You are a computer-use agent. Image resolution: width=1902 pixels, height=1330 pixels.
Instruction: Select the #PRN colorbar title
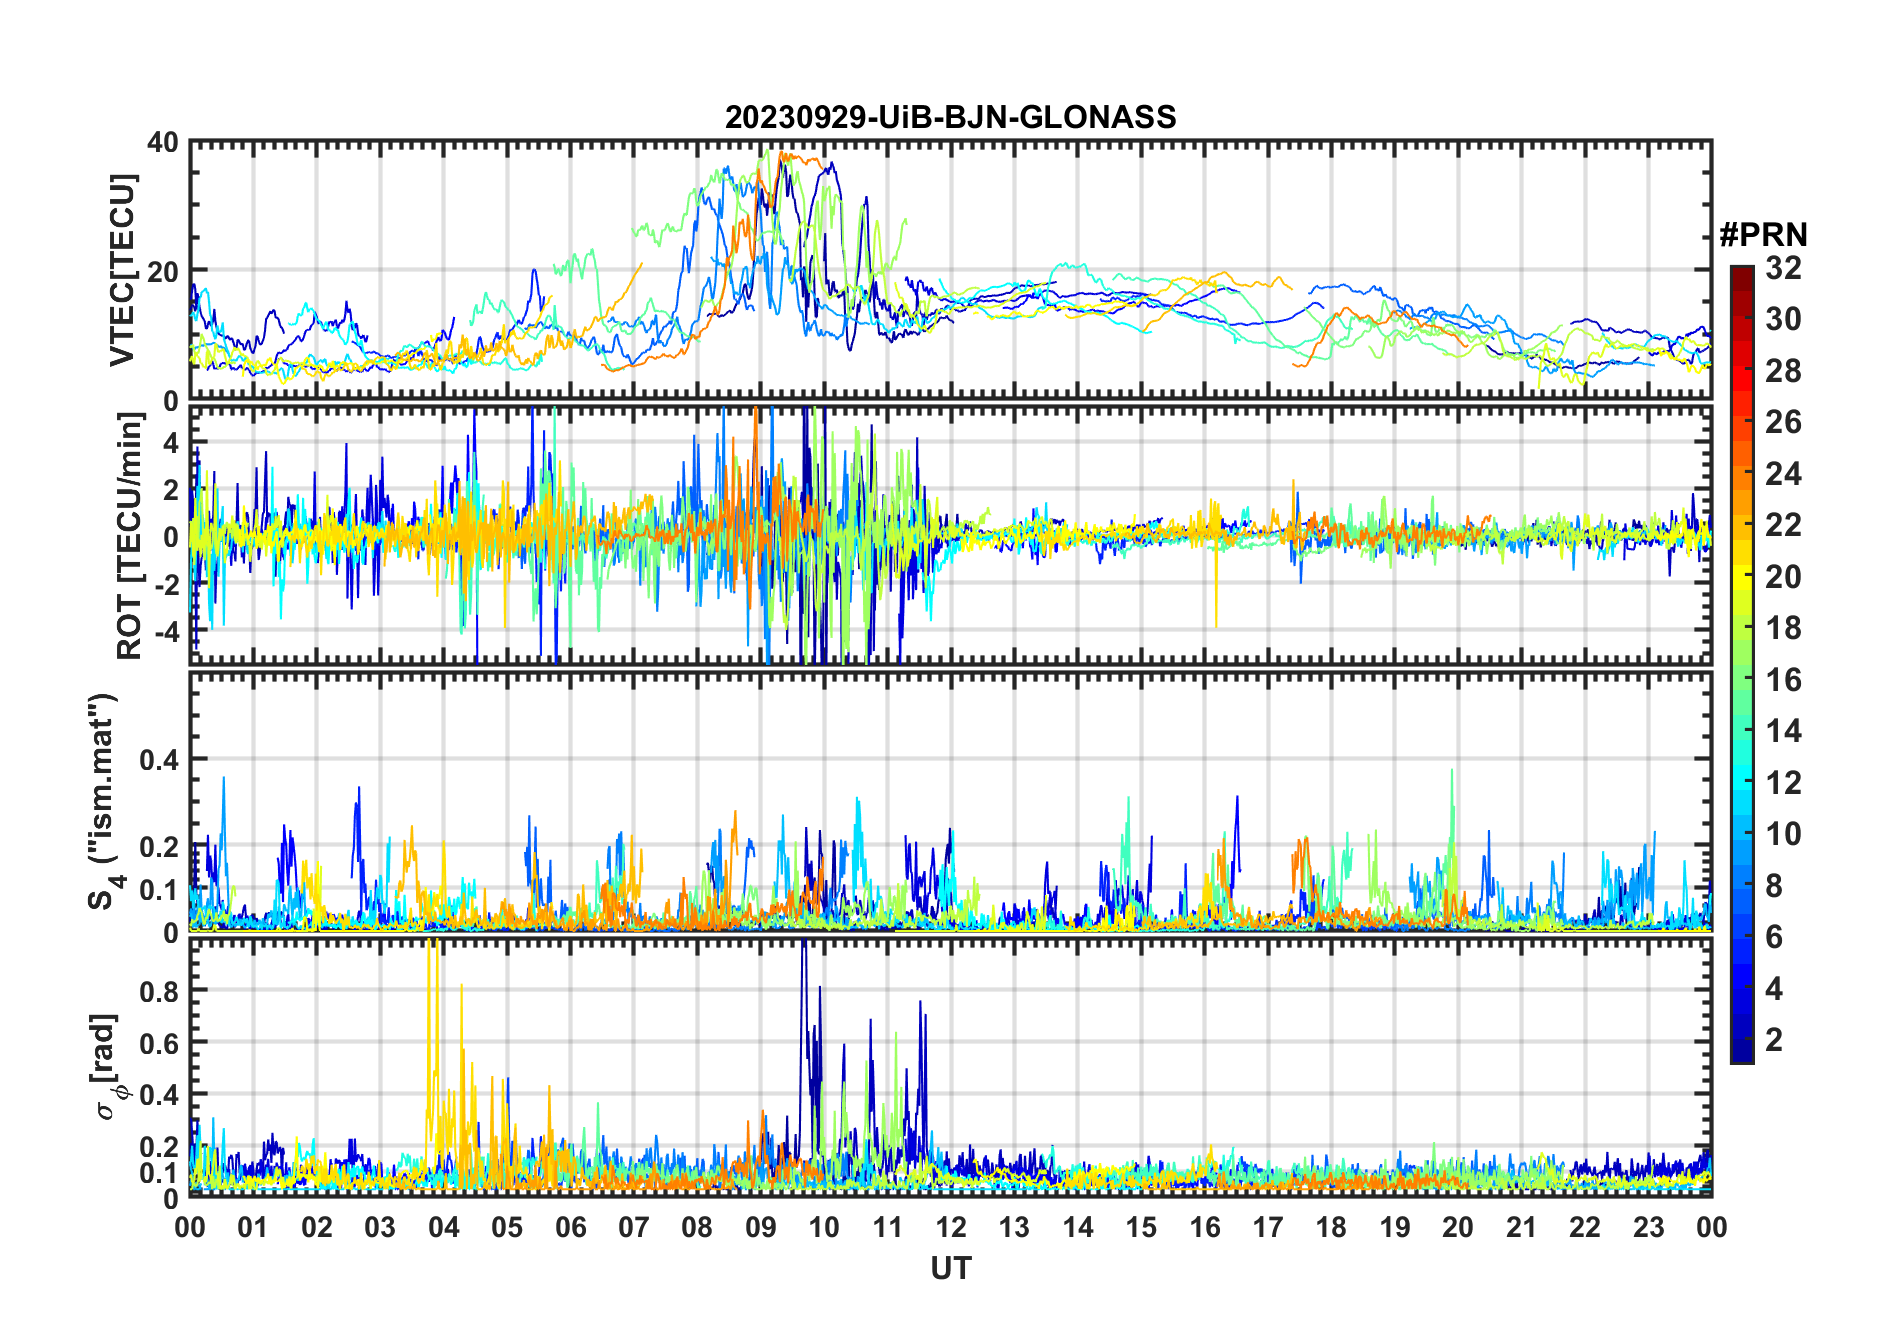1762,235
